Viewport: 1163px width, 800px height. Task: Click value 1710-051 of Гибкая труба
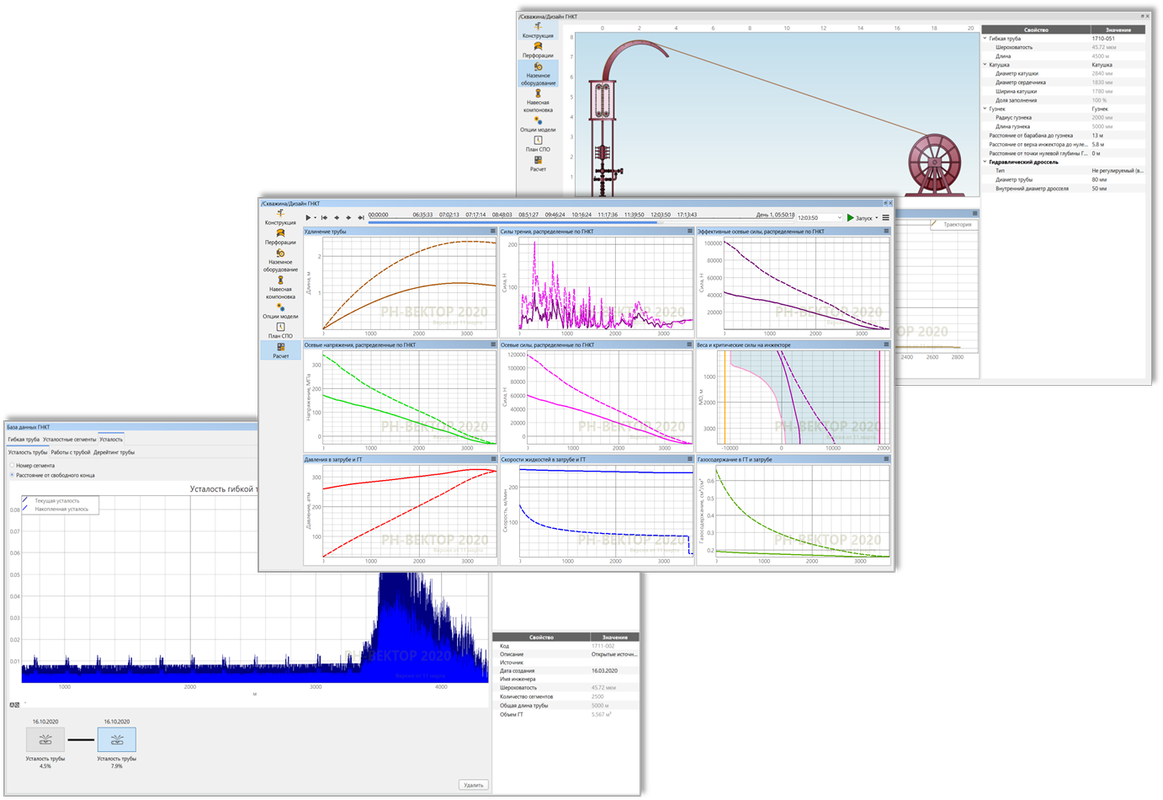click(x=1103, y=39)
